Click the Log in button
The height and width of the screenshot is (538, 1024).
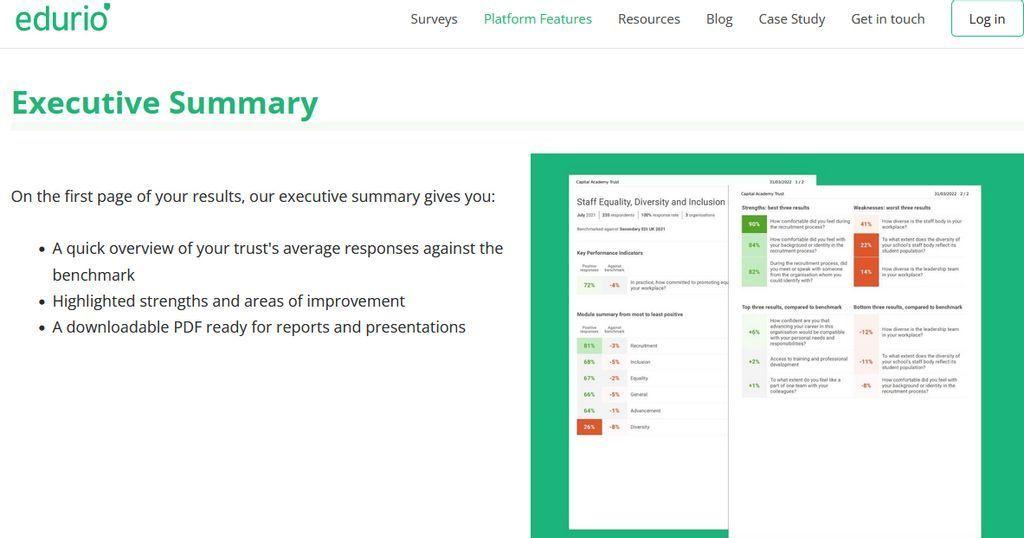point(986,19)
